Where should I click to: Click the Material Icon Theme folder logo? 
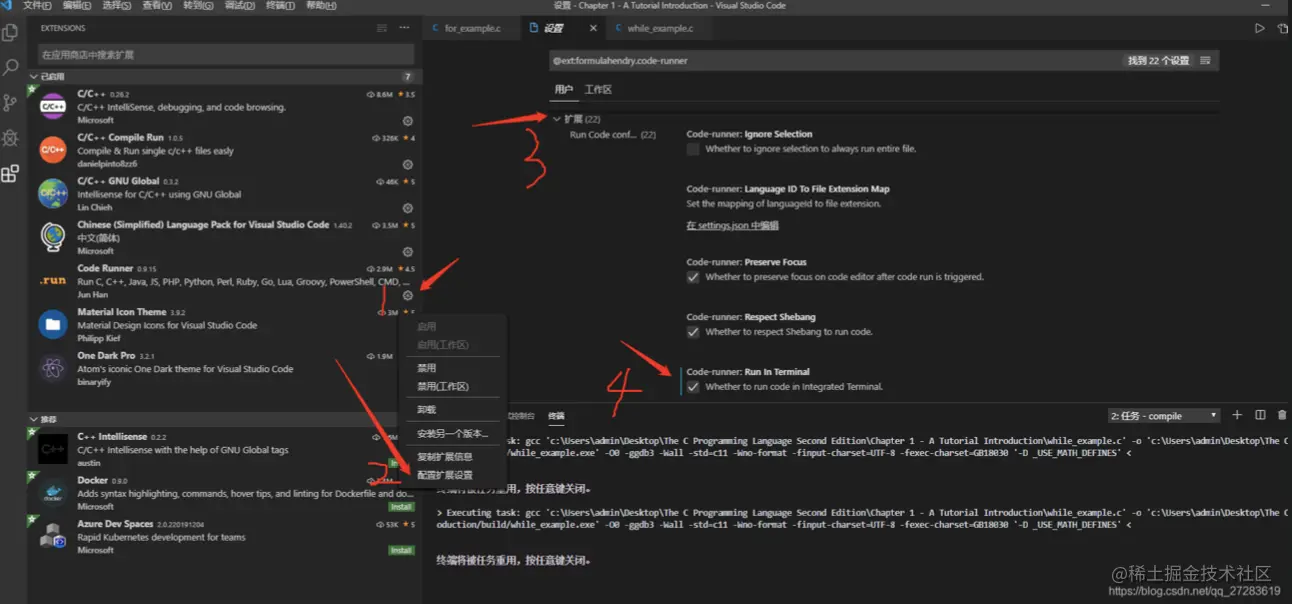click(53, 324)
